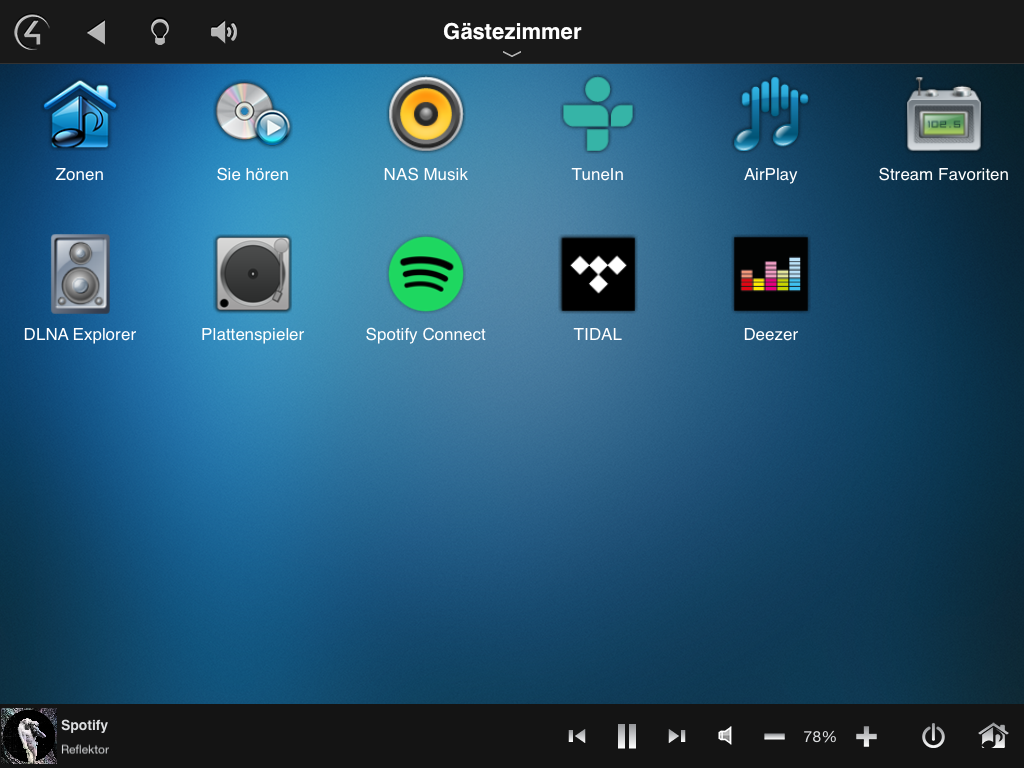Open the TIDAL app

click(x=598, y=274)
